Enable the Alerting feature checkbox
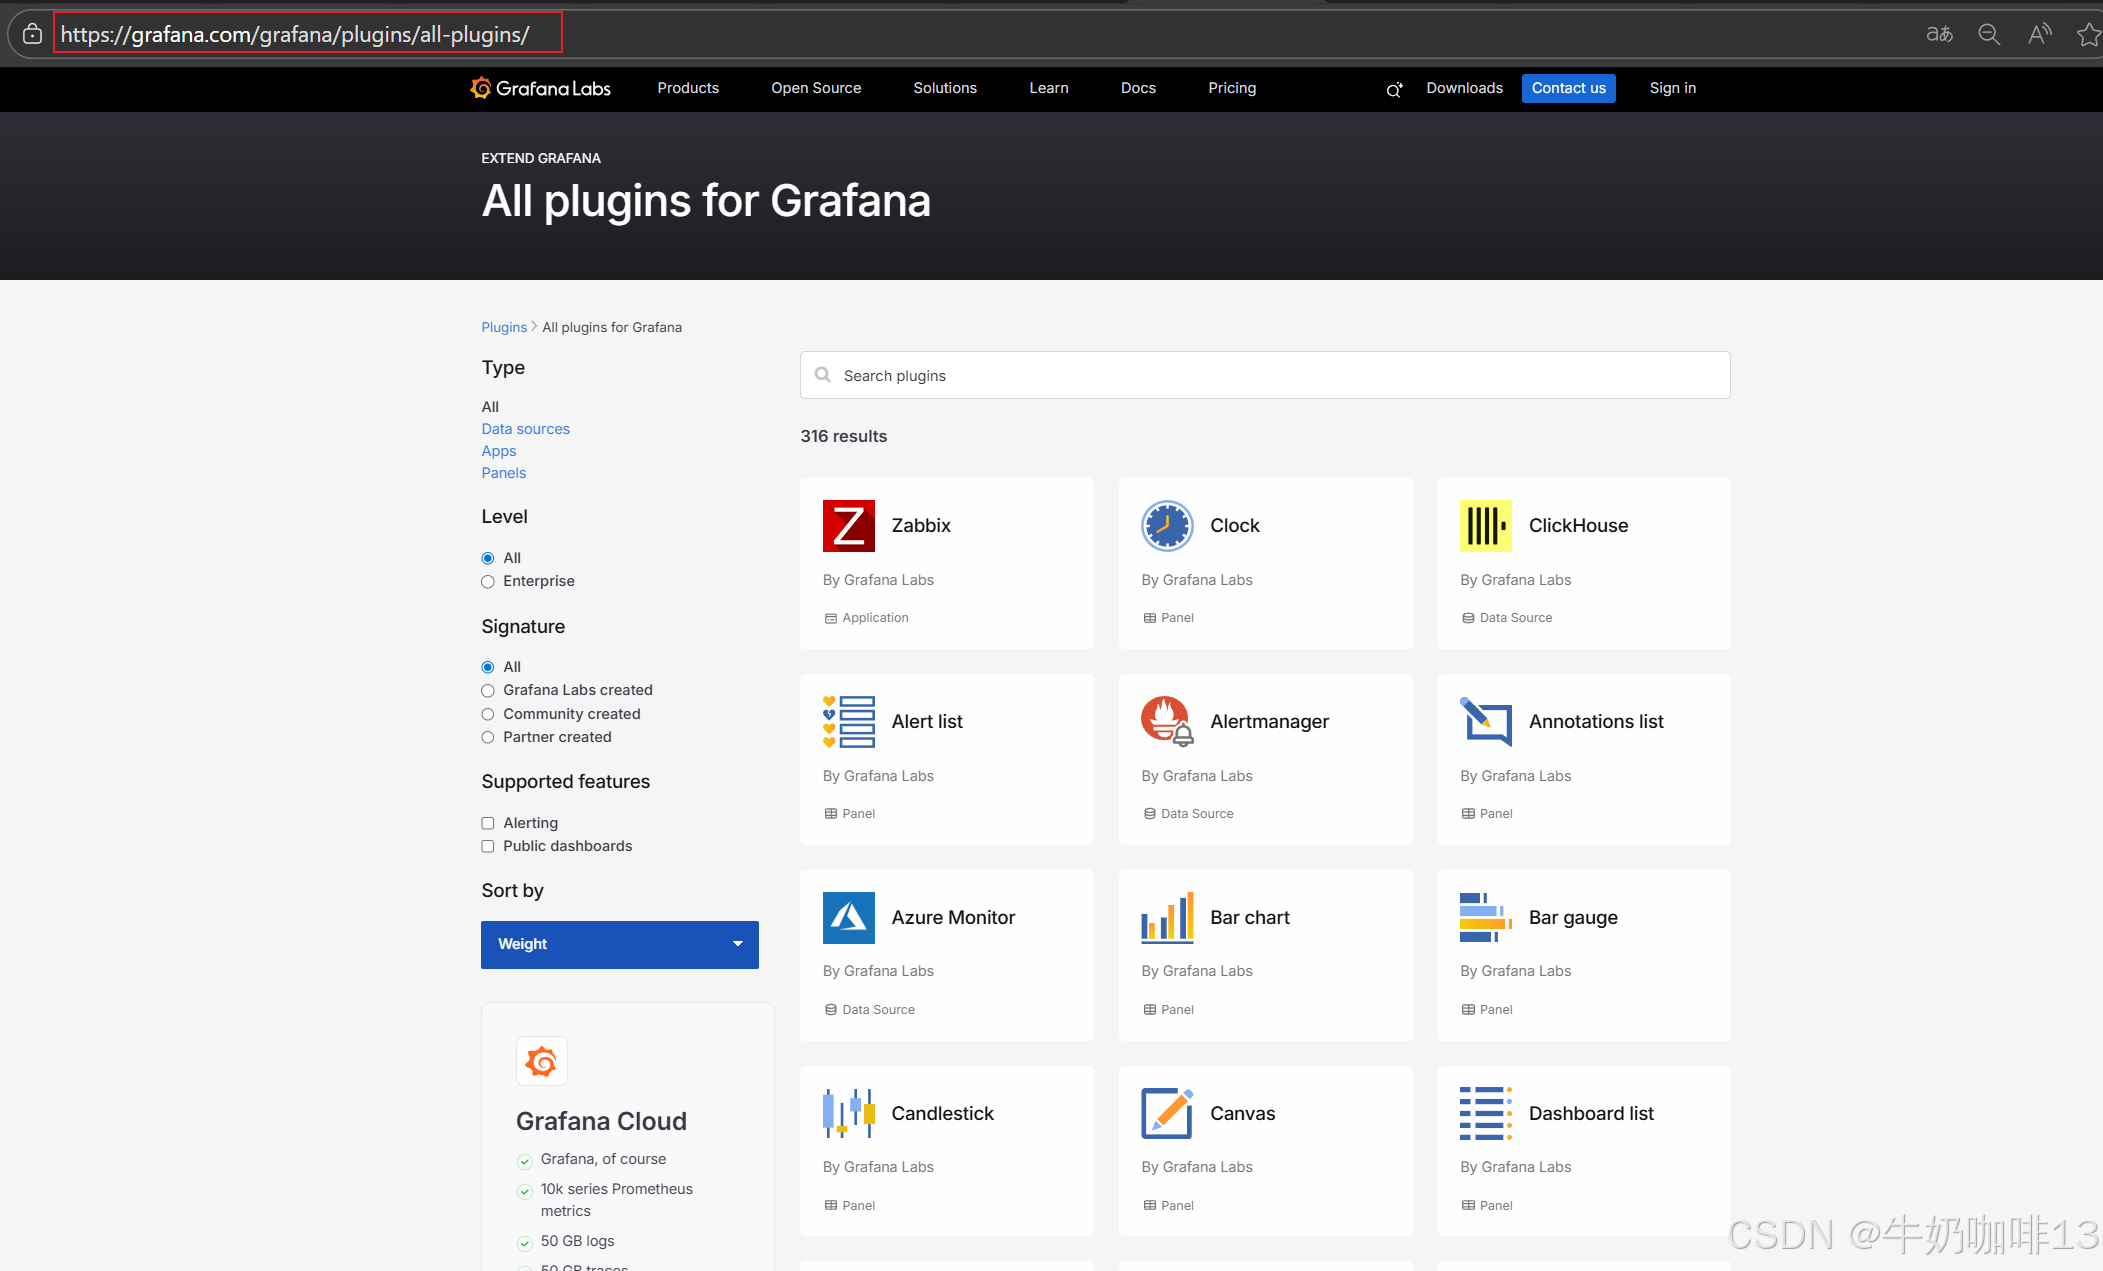The width and height of the screenshot is (2103, 1271). tap(488, 823)
